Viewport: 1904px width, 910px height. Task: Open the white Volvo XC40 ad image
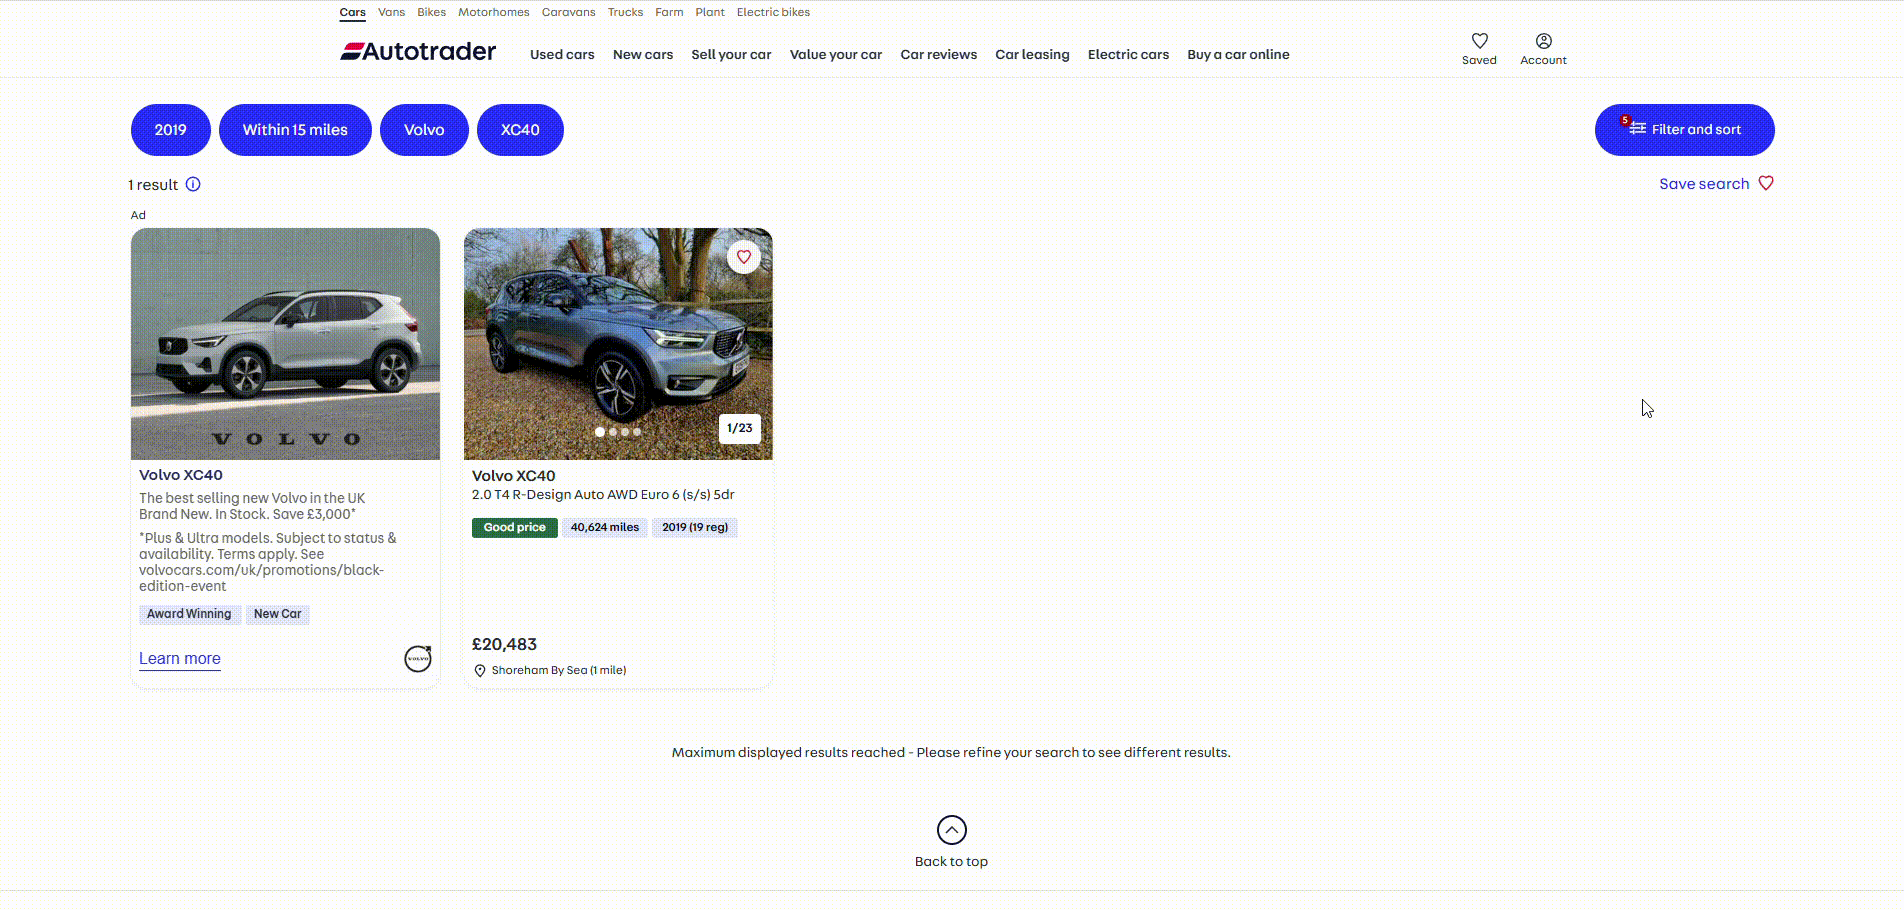pos(285,344)
